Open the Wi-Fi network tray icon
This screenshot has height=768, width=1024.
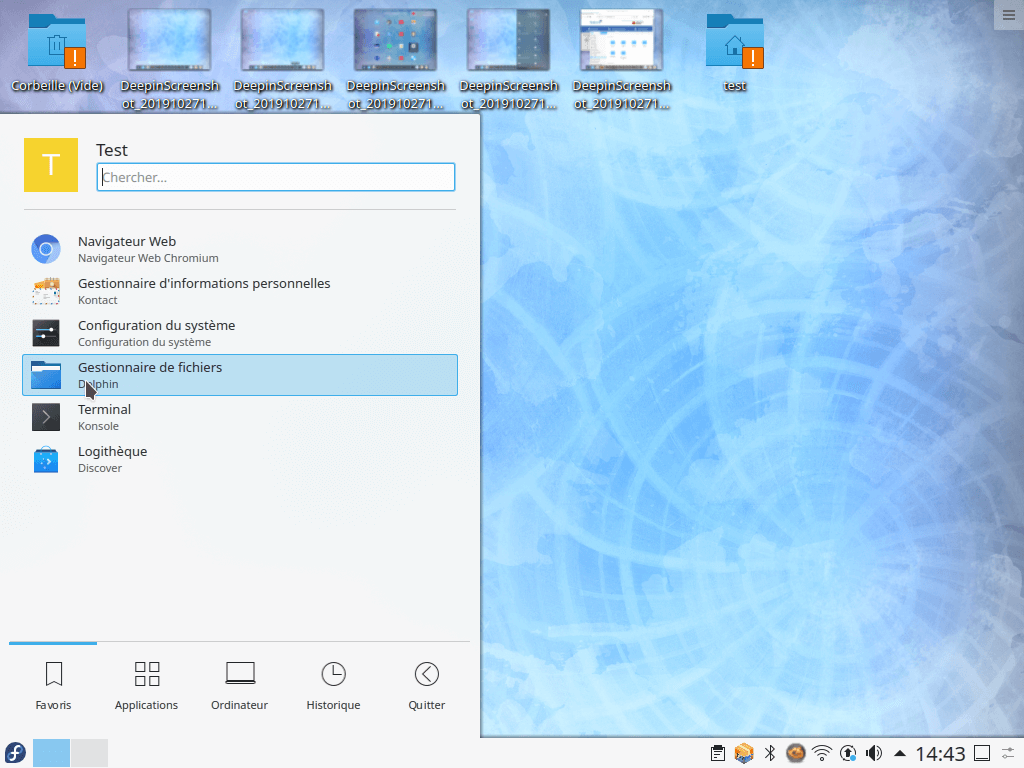pyautogui.click(x=822, y=754)
